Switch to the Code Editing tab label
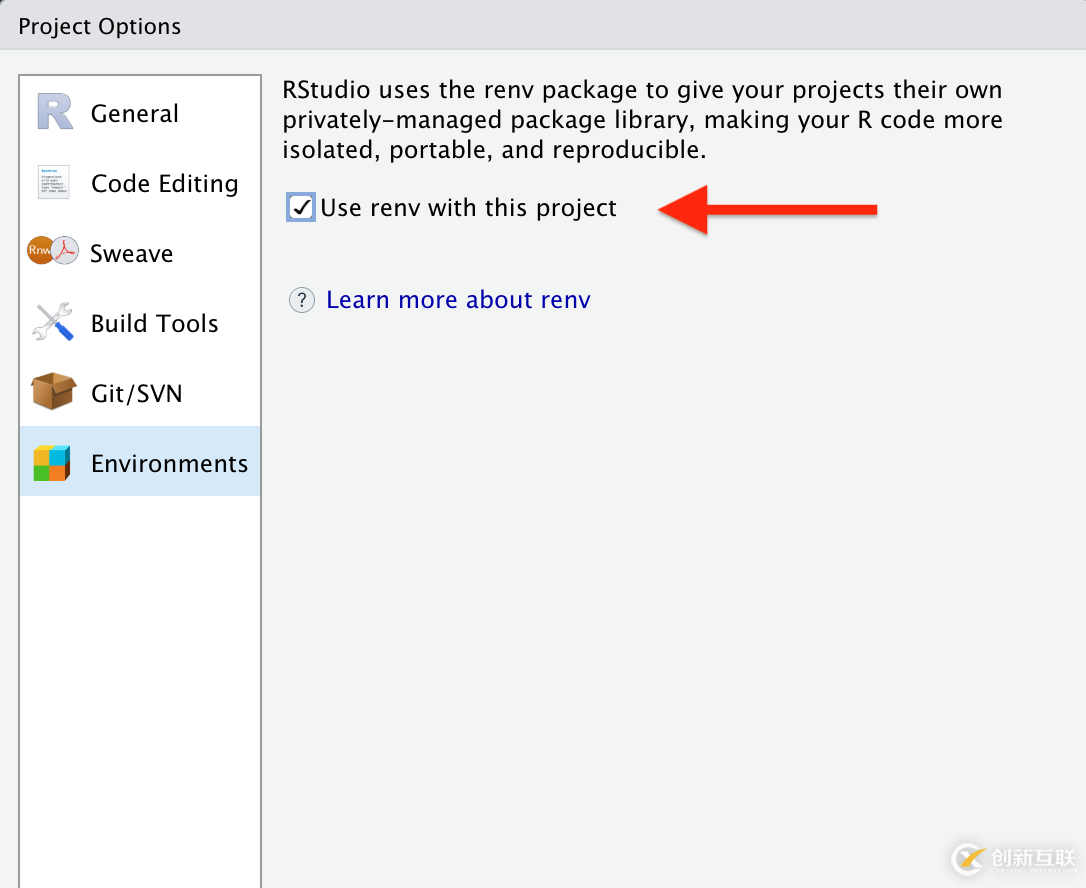The height and width of the screenshot is (888, 1086). coord(165,184)
